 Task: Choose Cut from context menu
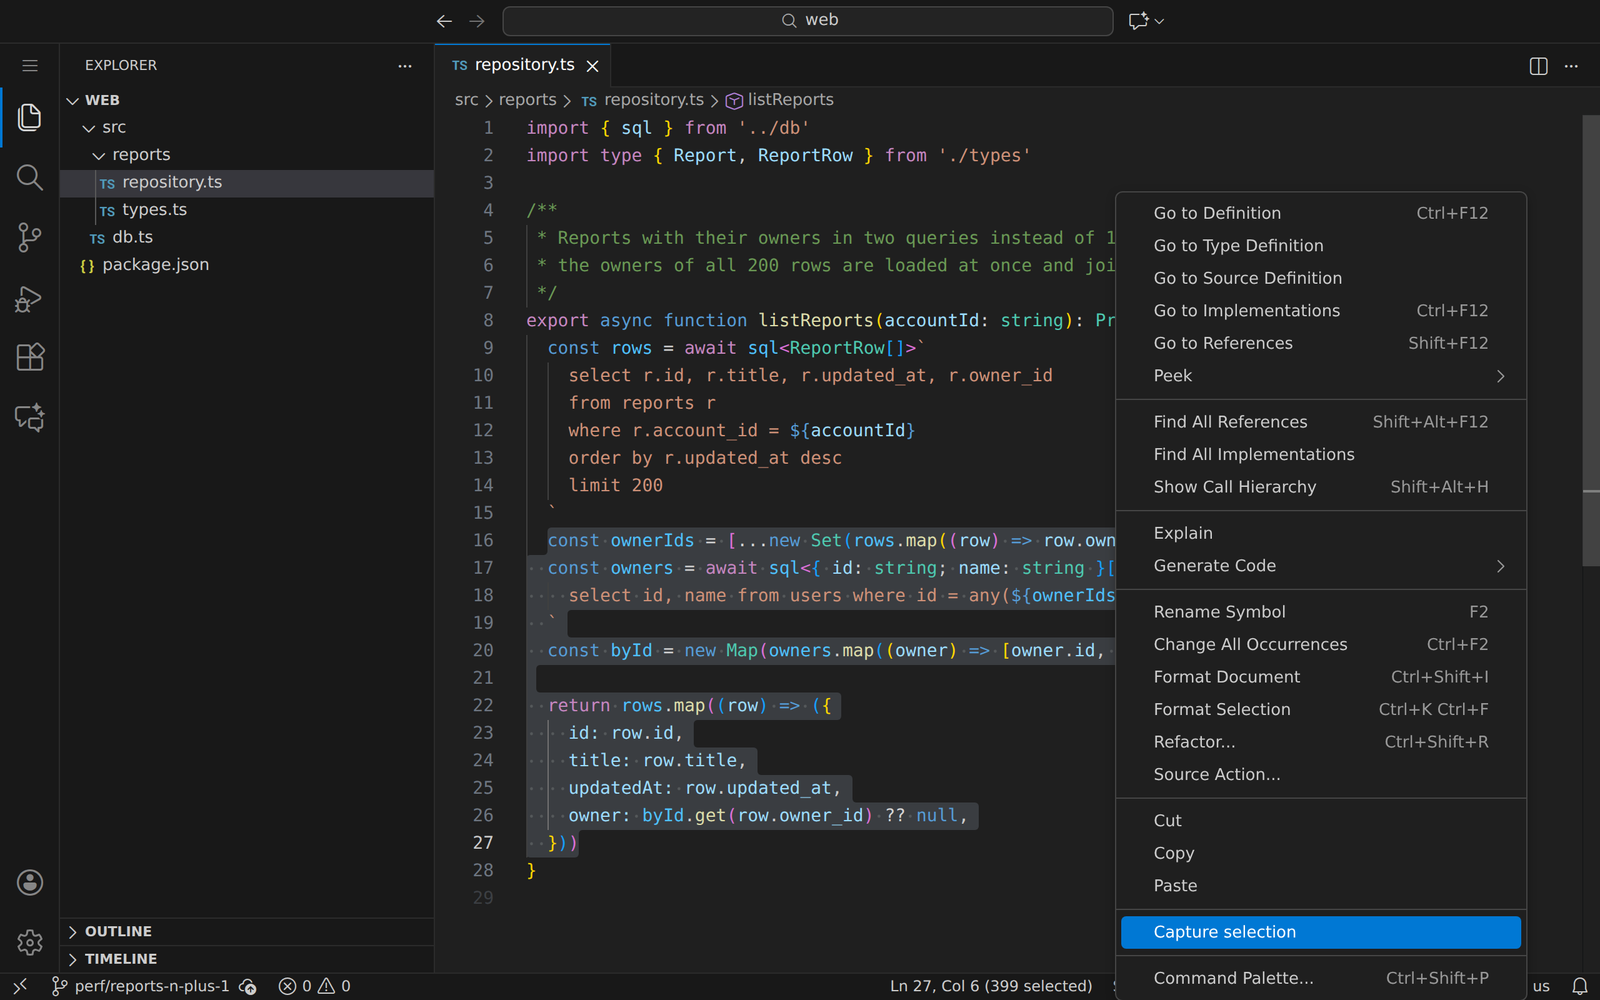(x=1321, y=821)
